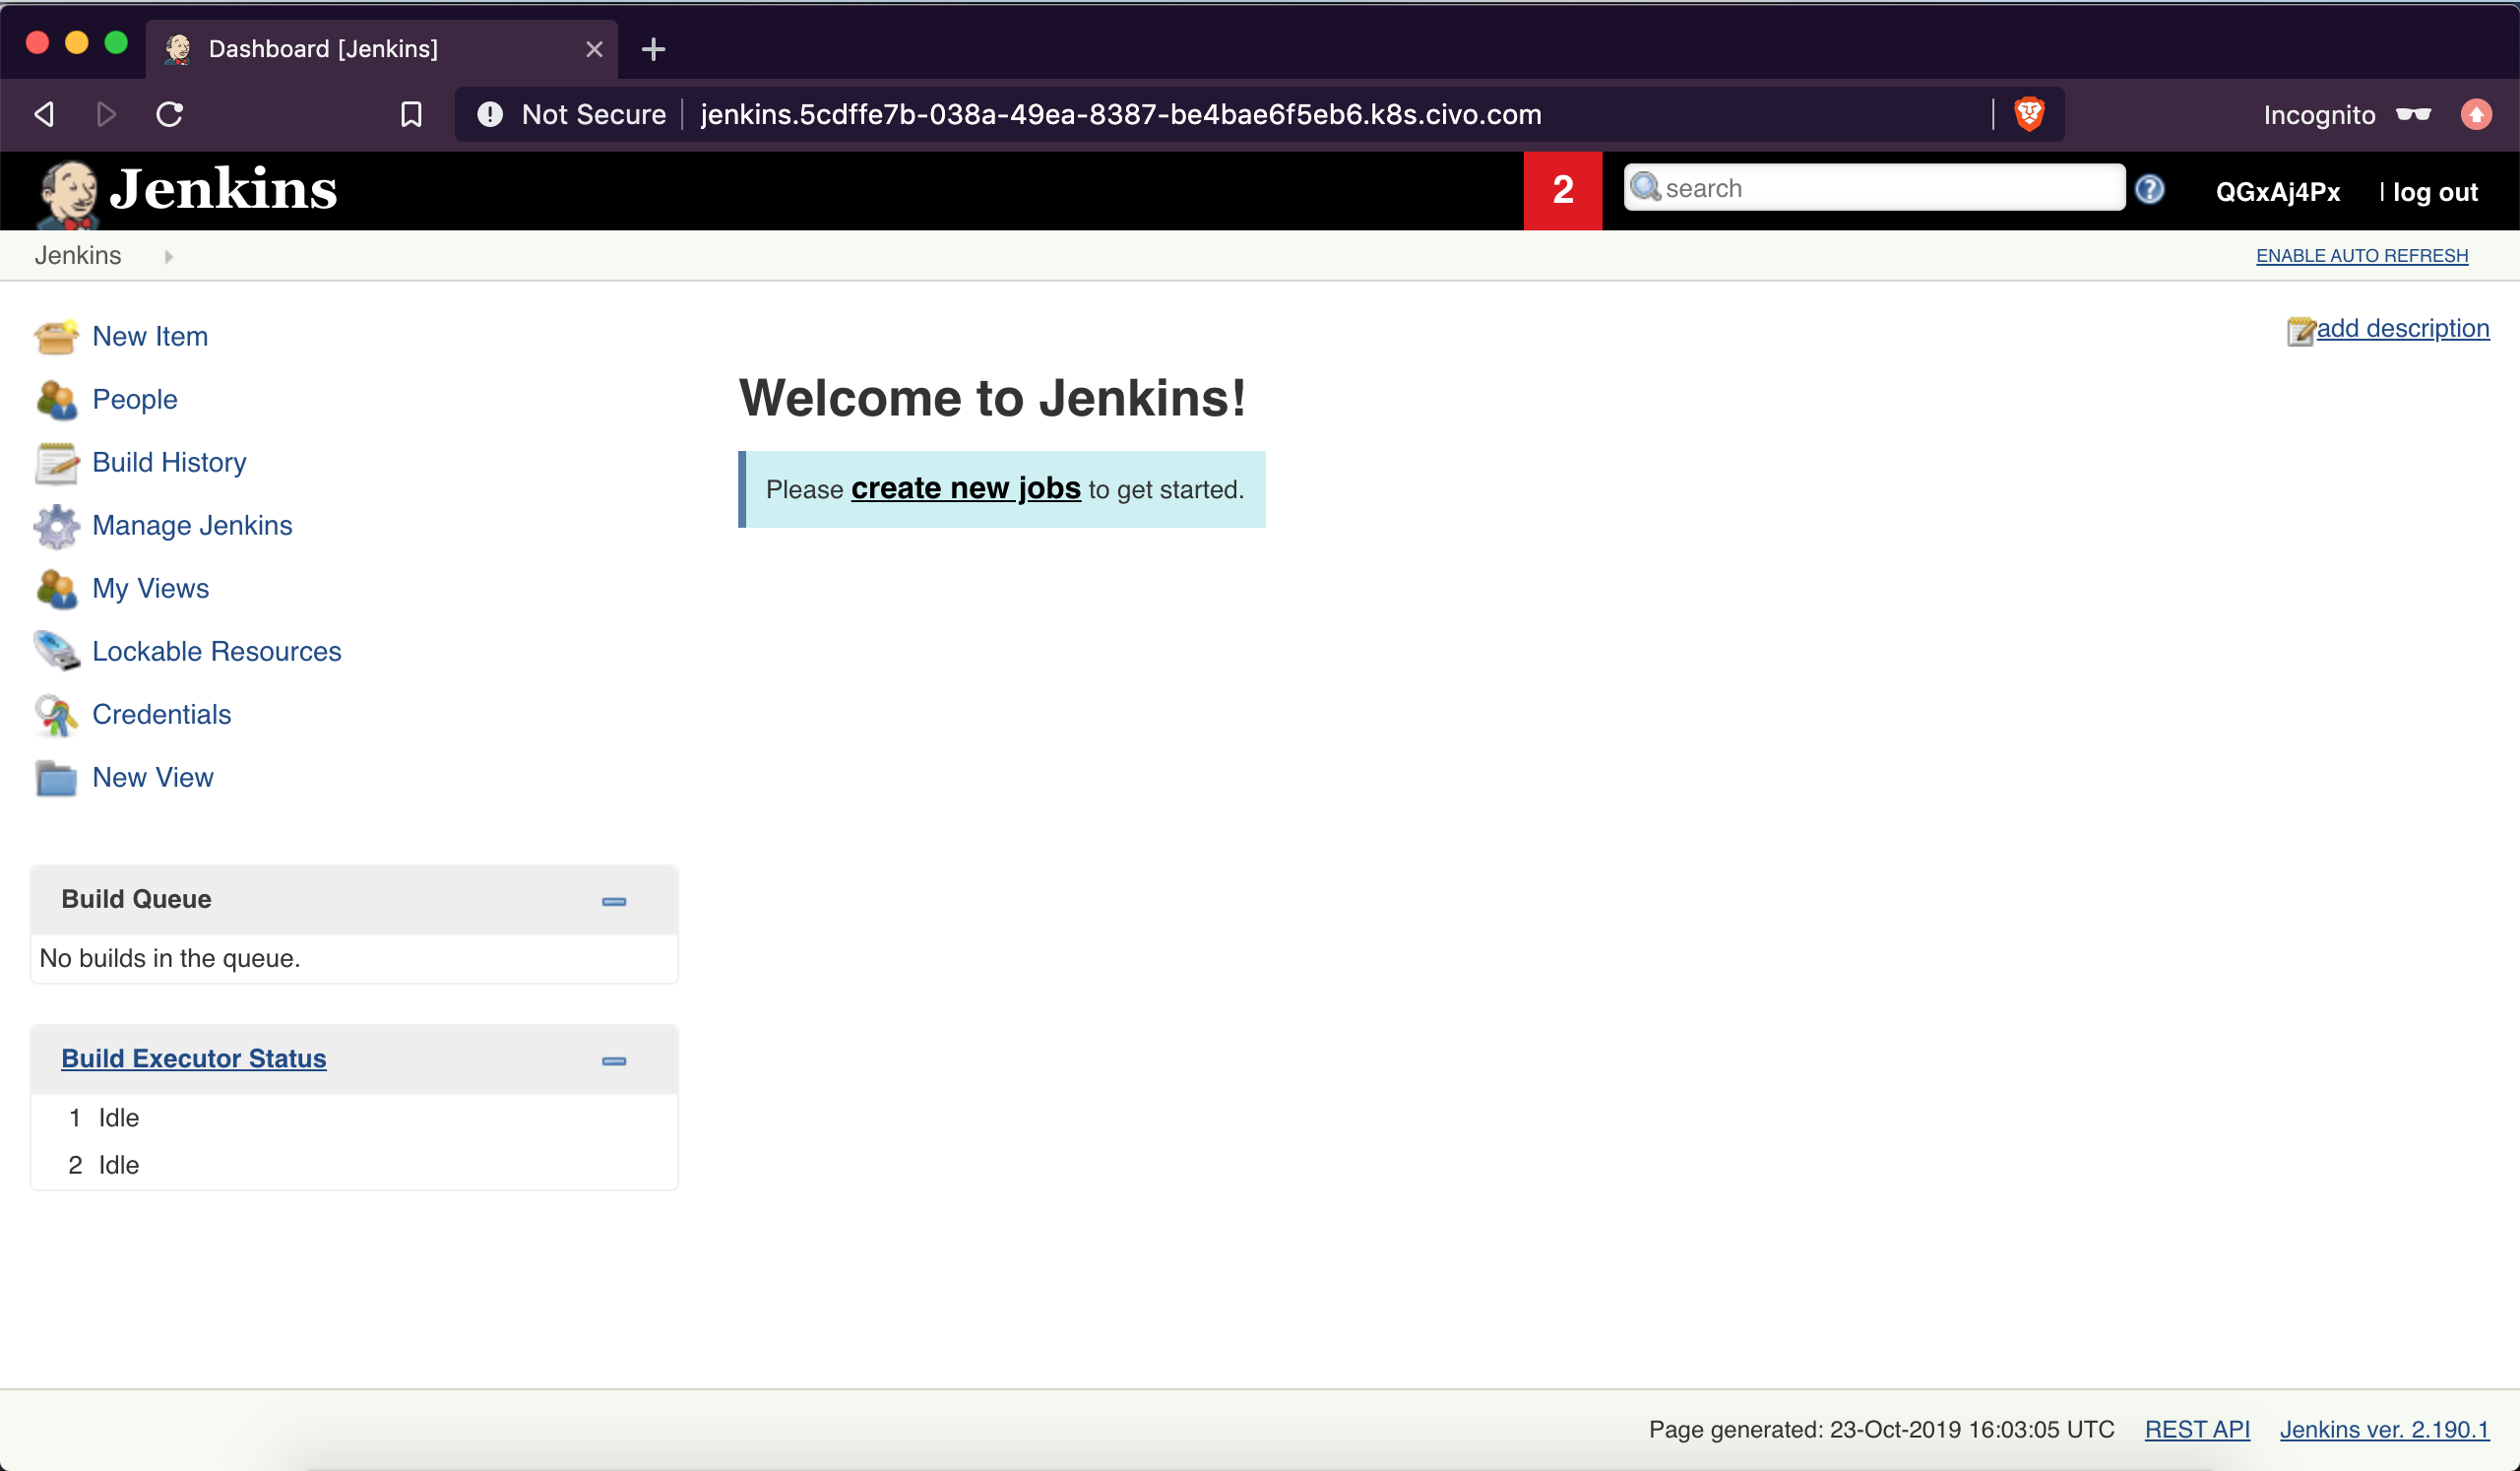
Task: Click the Build Queue panel title
Action: coord(136,899)
